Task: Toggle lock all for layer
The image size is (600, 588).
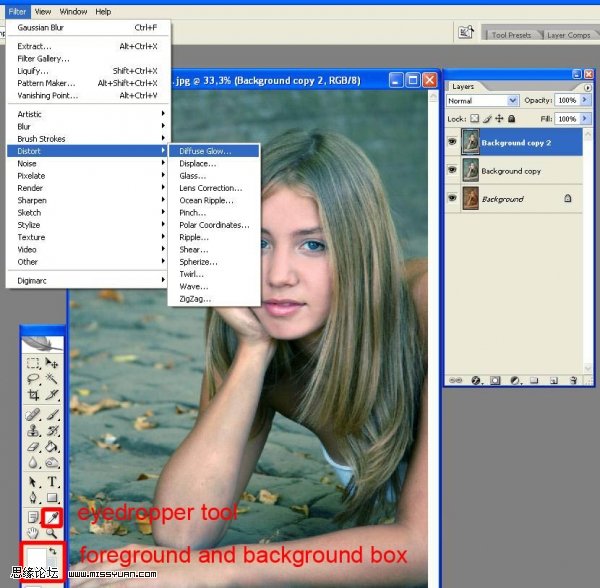Action: (x=512, y=119)
